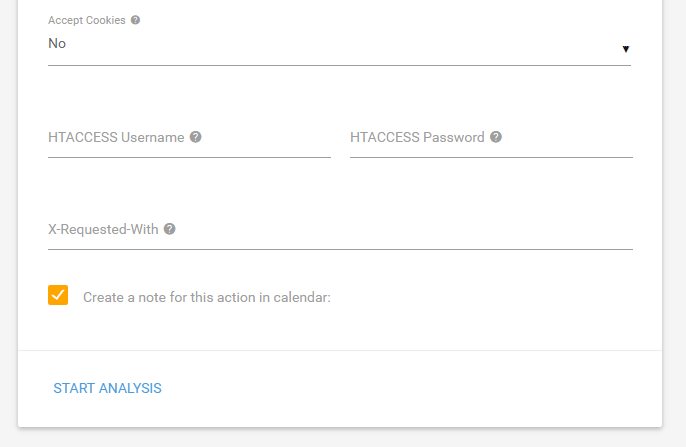The height and width of the screenshot is (447, 686).
Task: Click the underline beneath the cookies dropdown
Action: (x=338, y=65)
